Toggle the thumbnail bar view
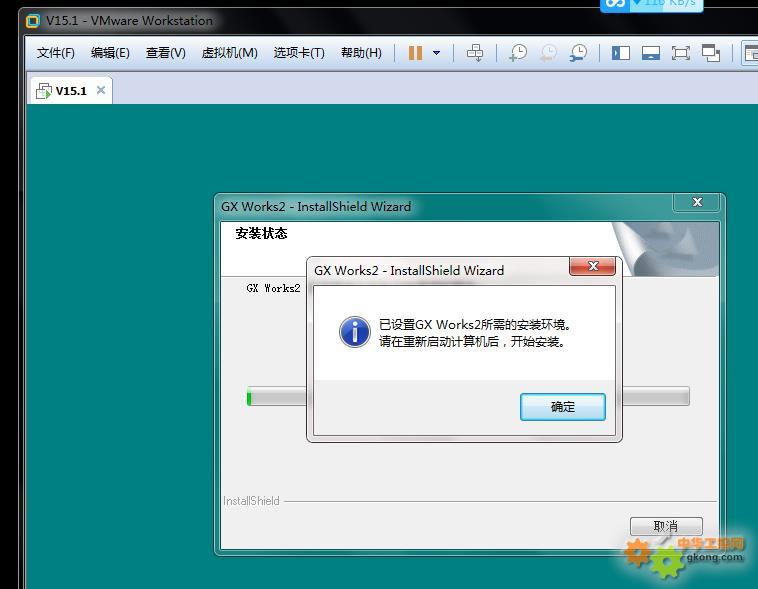This screenshot has height=589, width=758. click(651, 53)
